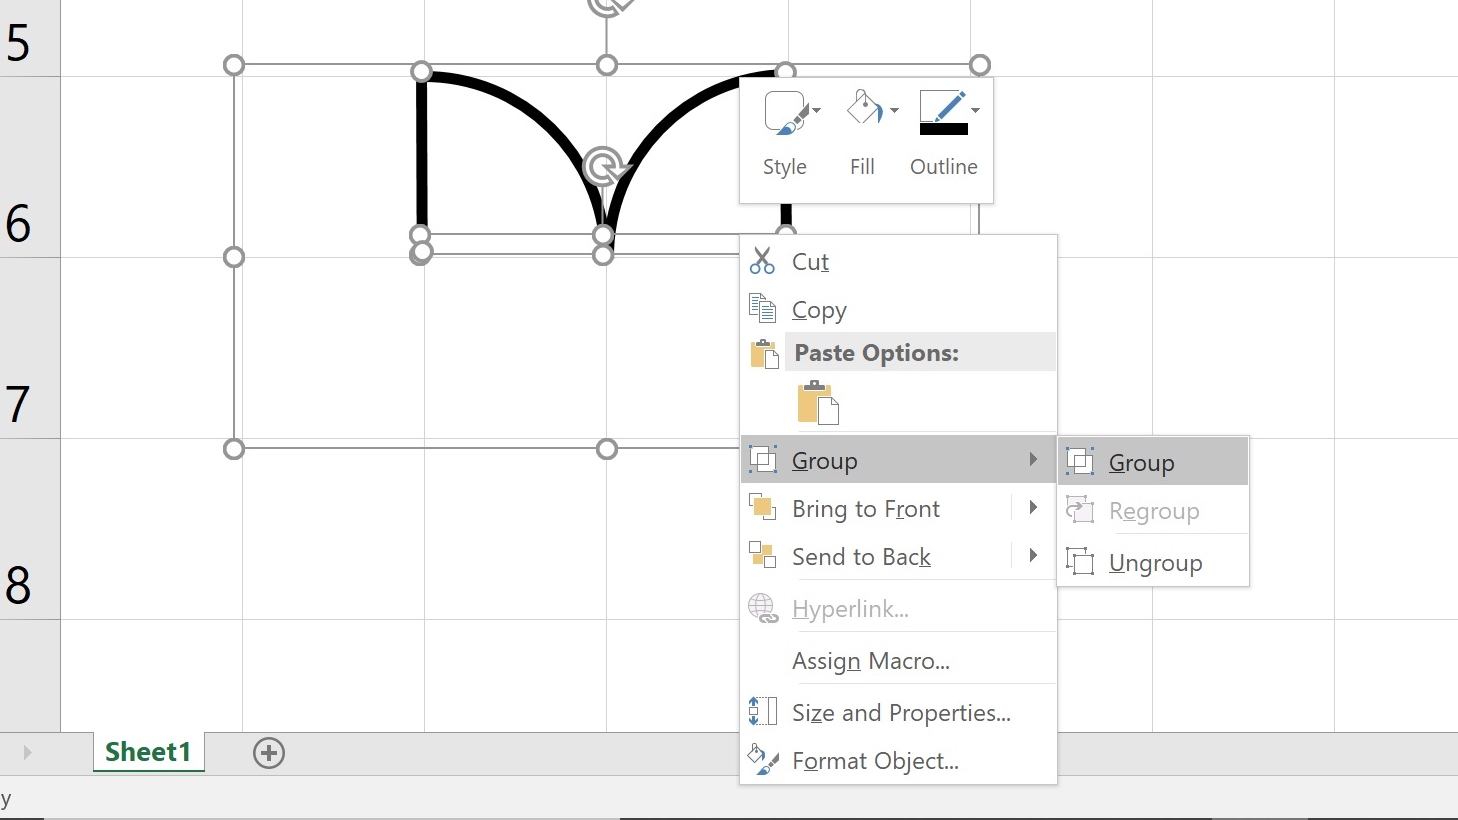Image resolution: width=1458 pixels, height=820 pixels.
Task: Click Regroup in the submenu
Action: tap(1153, 510)
